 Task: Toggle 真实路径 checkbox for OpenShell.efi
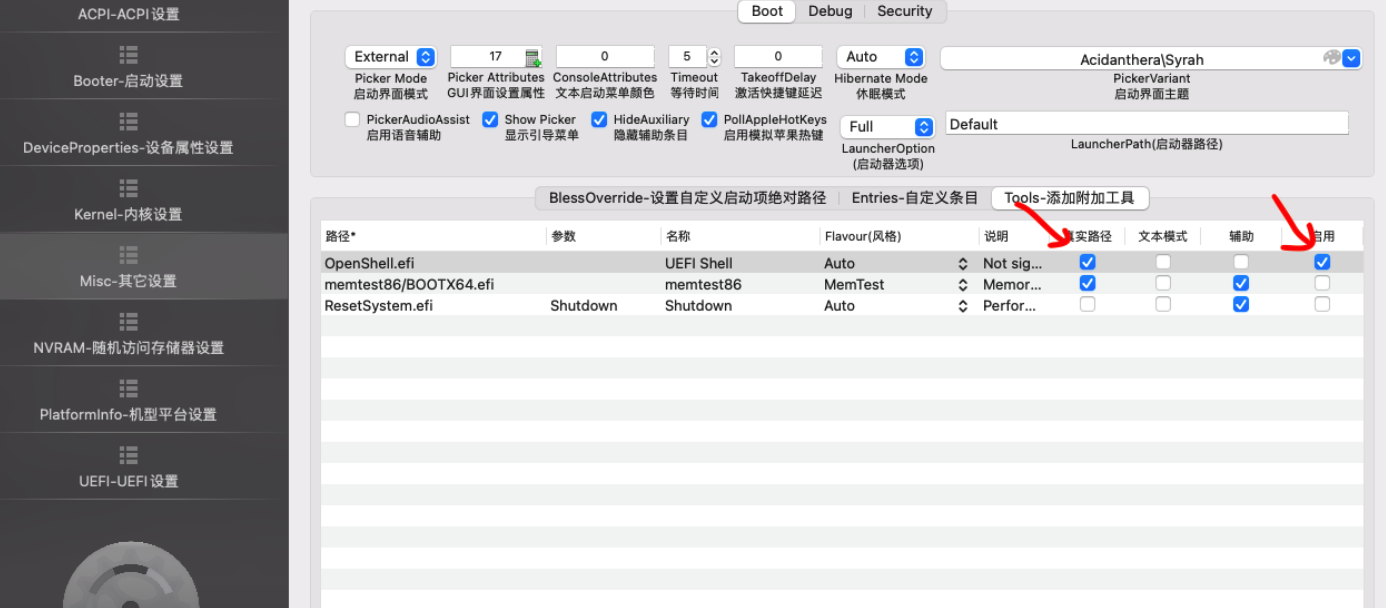(x=1088, y=262)
